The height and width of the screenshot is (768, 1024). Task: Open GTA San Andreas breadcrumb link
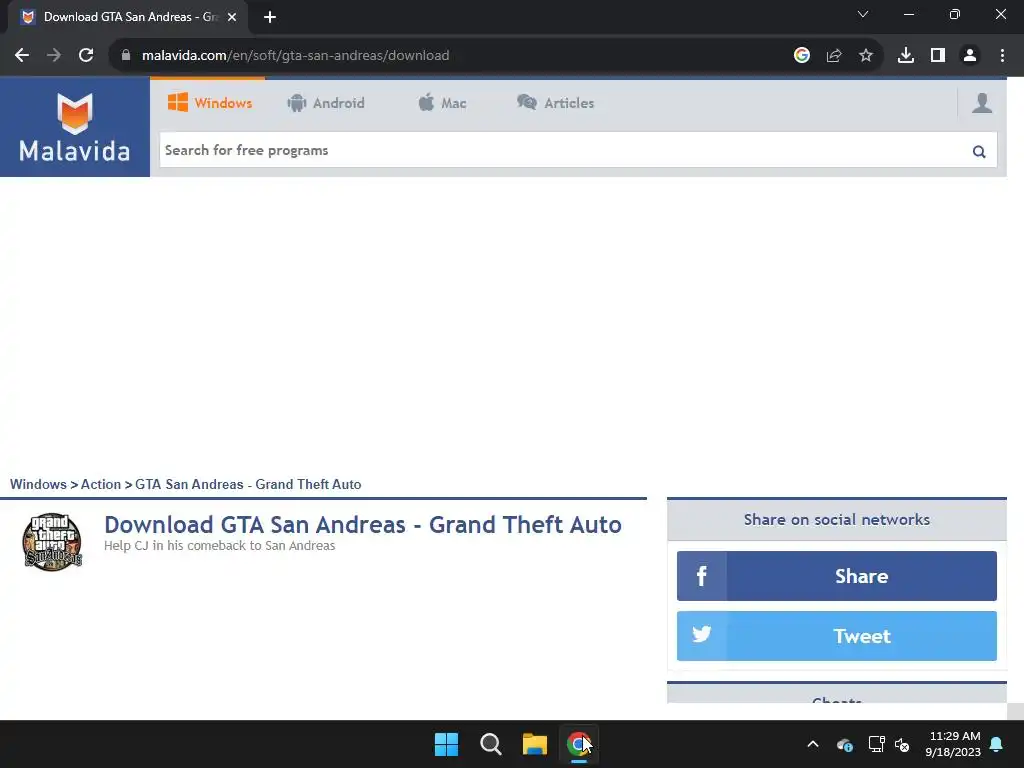(x=248, y=485)
